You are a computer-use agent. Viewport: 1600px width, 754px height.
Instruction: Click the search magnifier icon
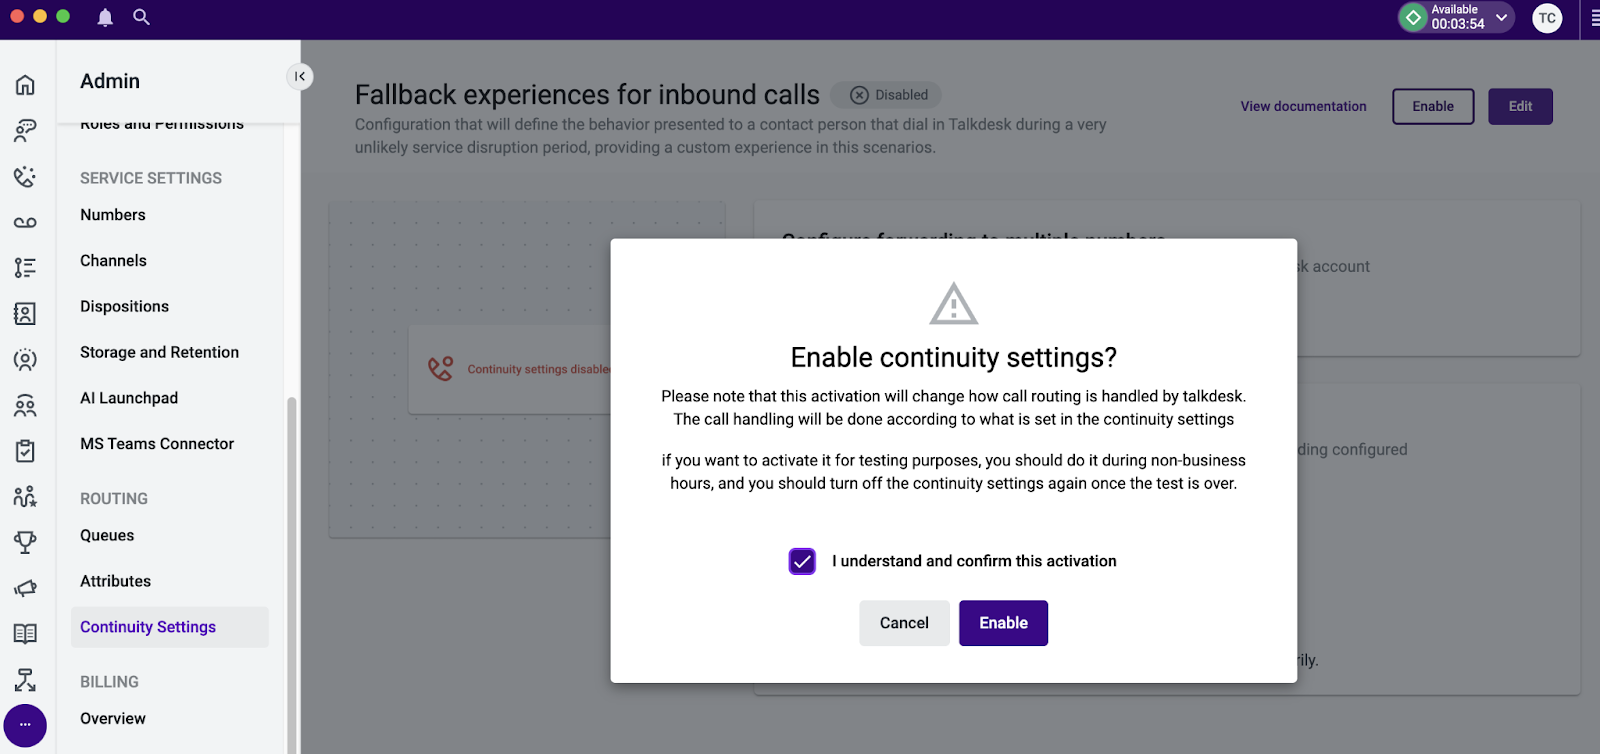click(141, 17)
